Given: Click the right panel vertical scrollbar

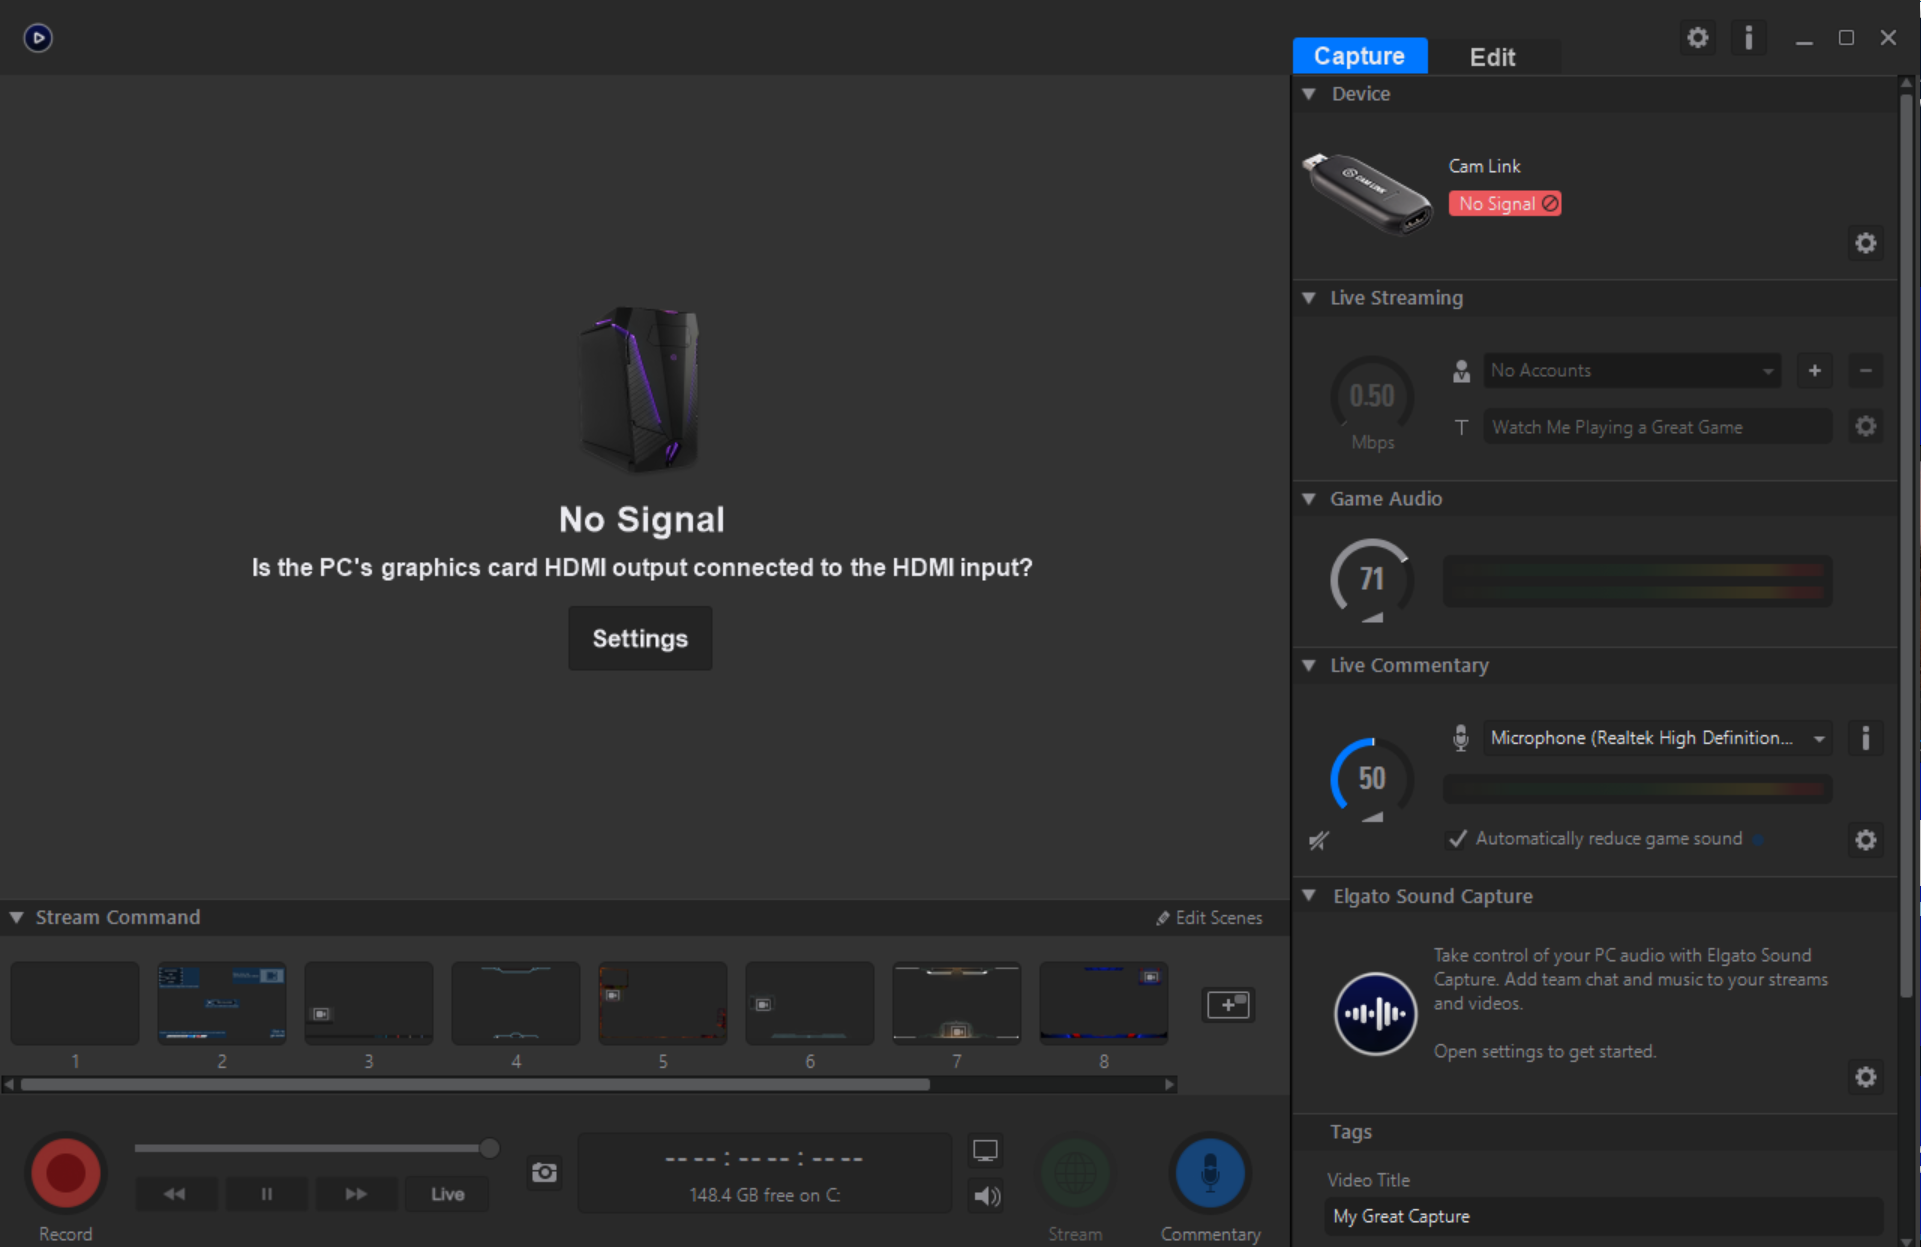Looking at the screenshot, I should point(1907,545).
